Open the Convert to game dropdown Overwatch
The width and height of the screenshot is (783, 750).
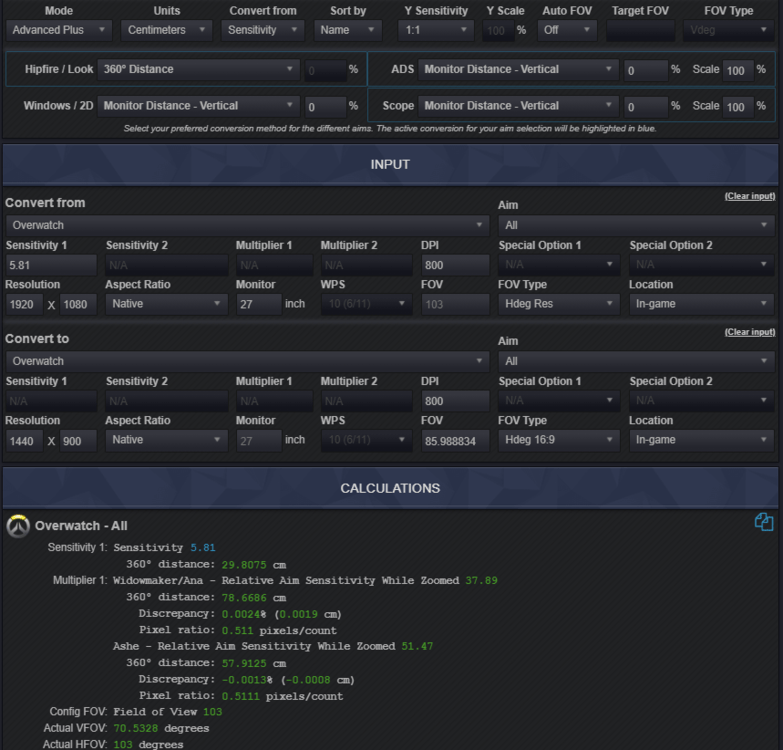(248, 361)
